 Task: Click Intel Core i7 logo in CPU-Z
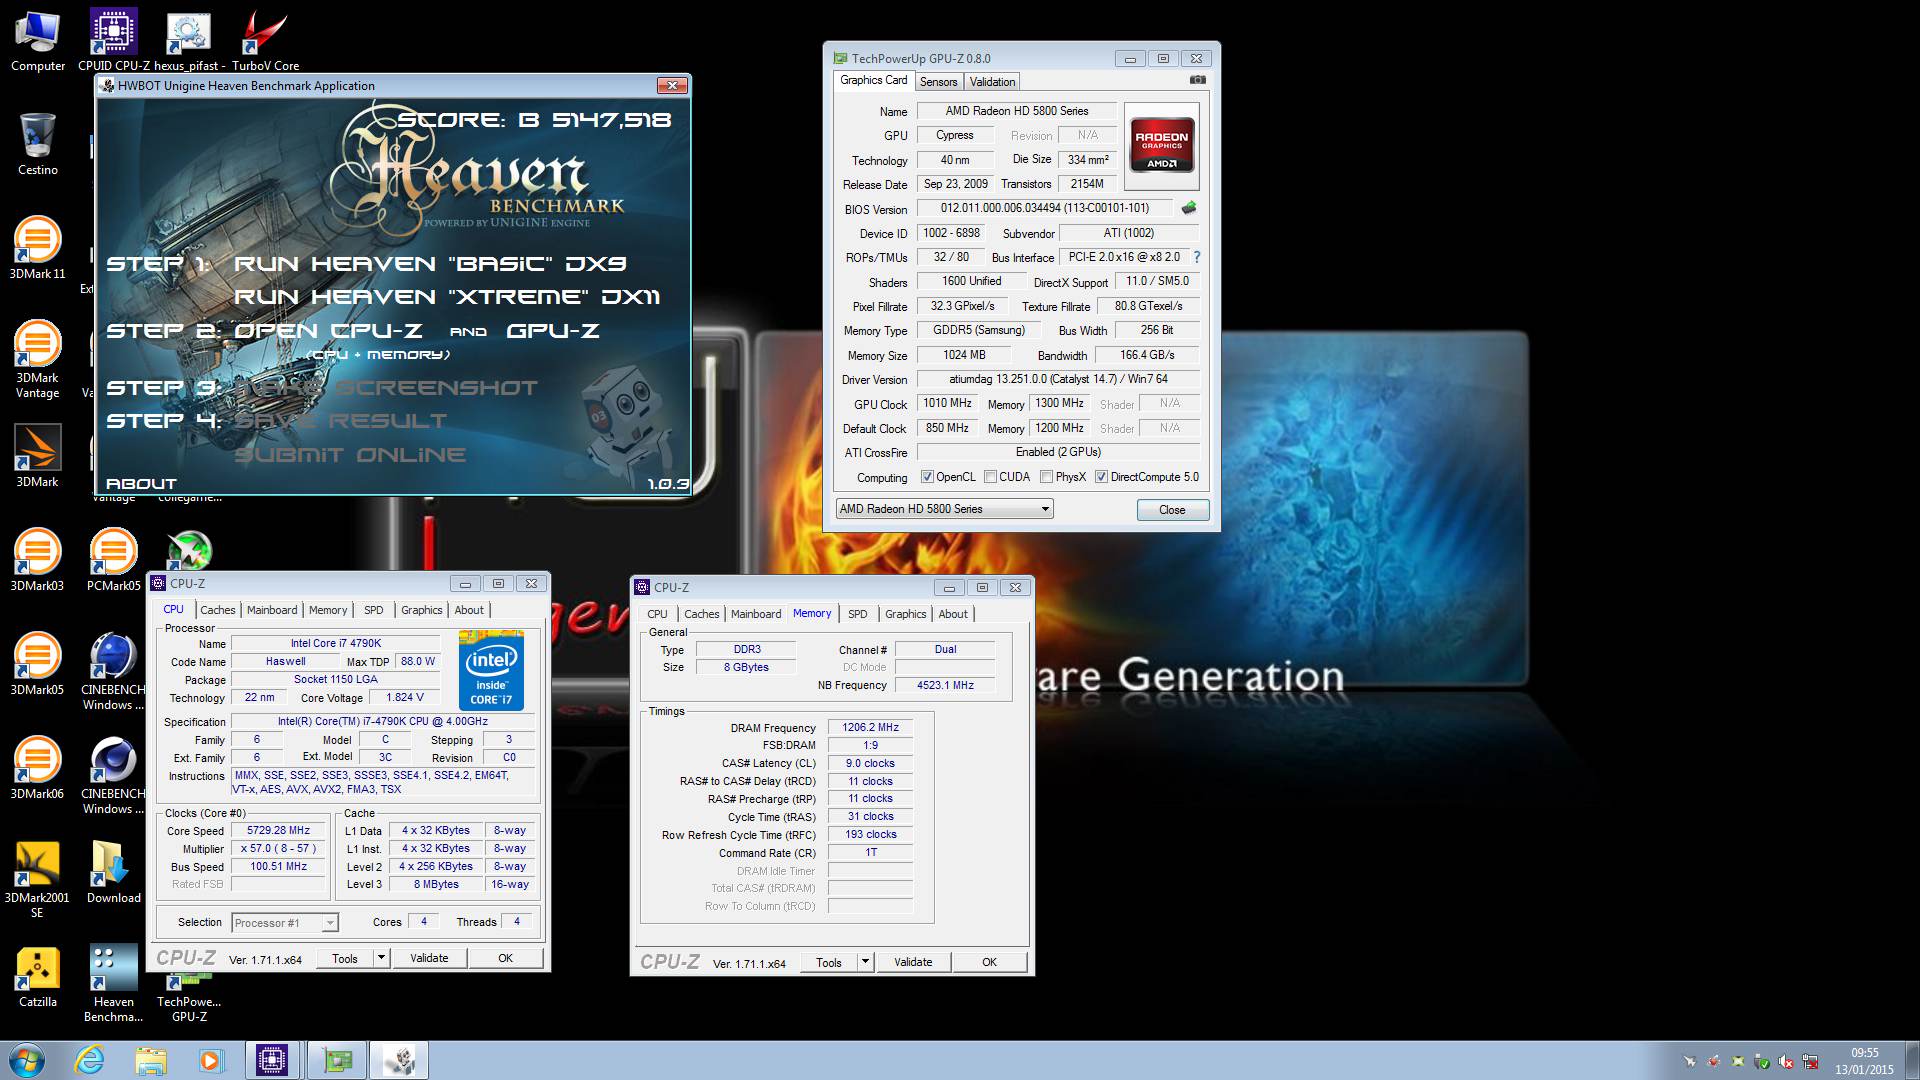pyautogui.click(x=491, y=670)
